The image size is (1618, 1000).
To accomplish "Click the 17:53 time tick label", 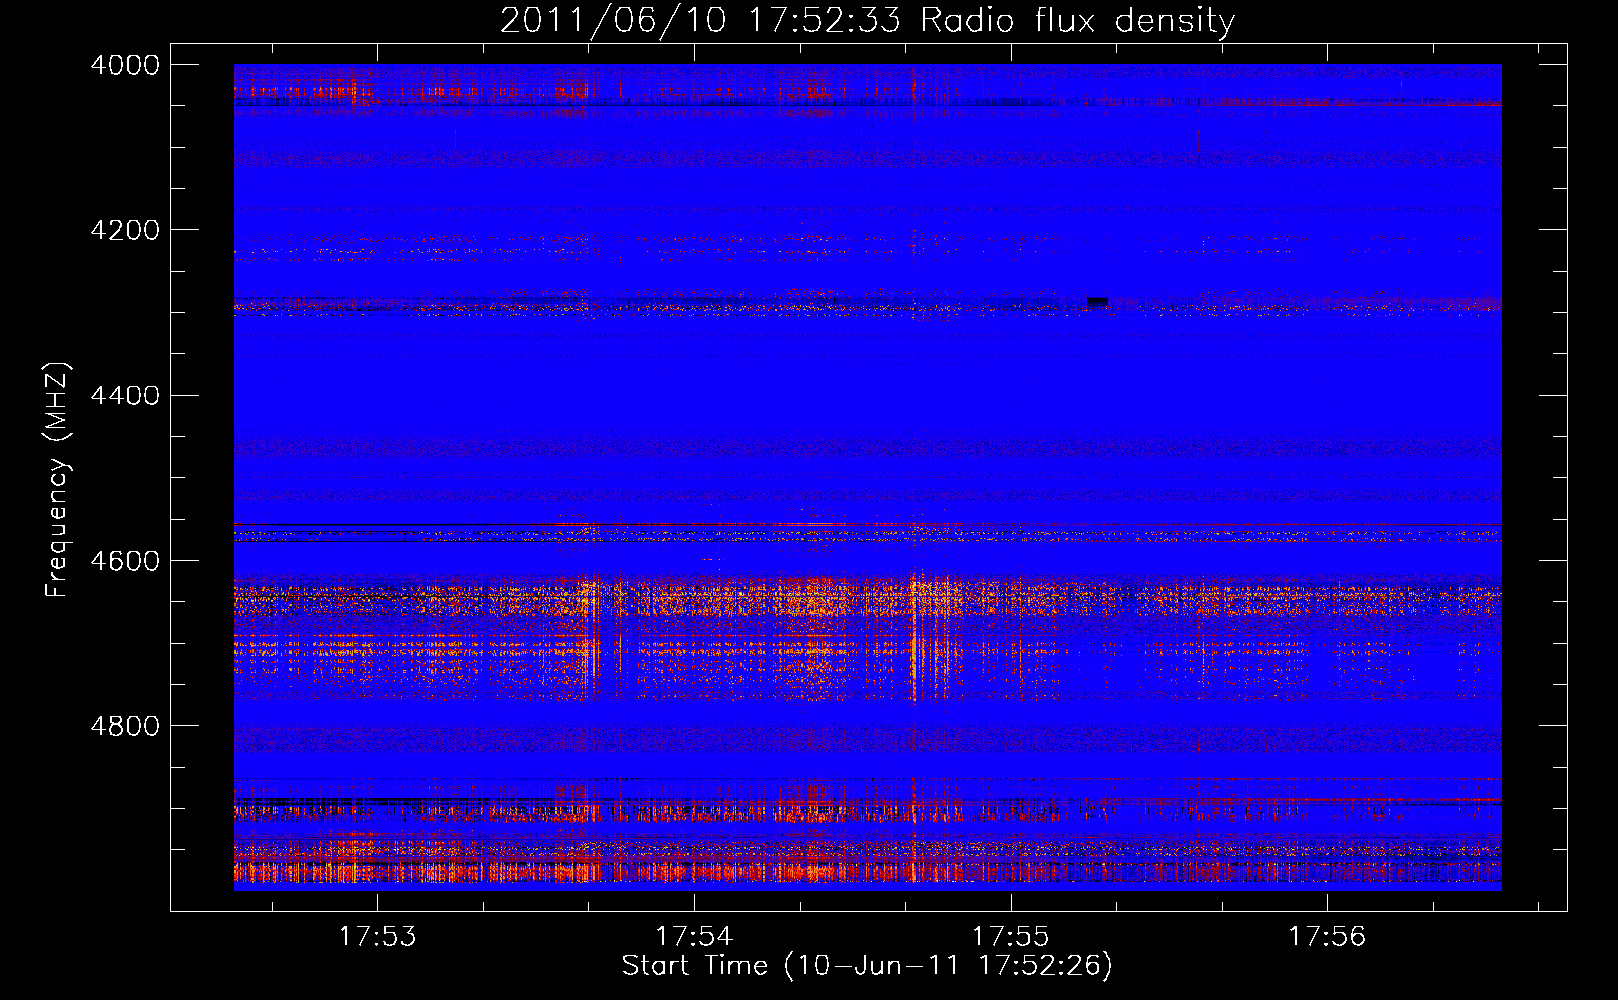I will pos(377,937).
